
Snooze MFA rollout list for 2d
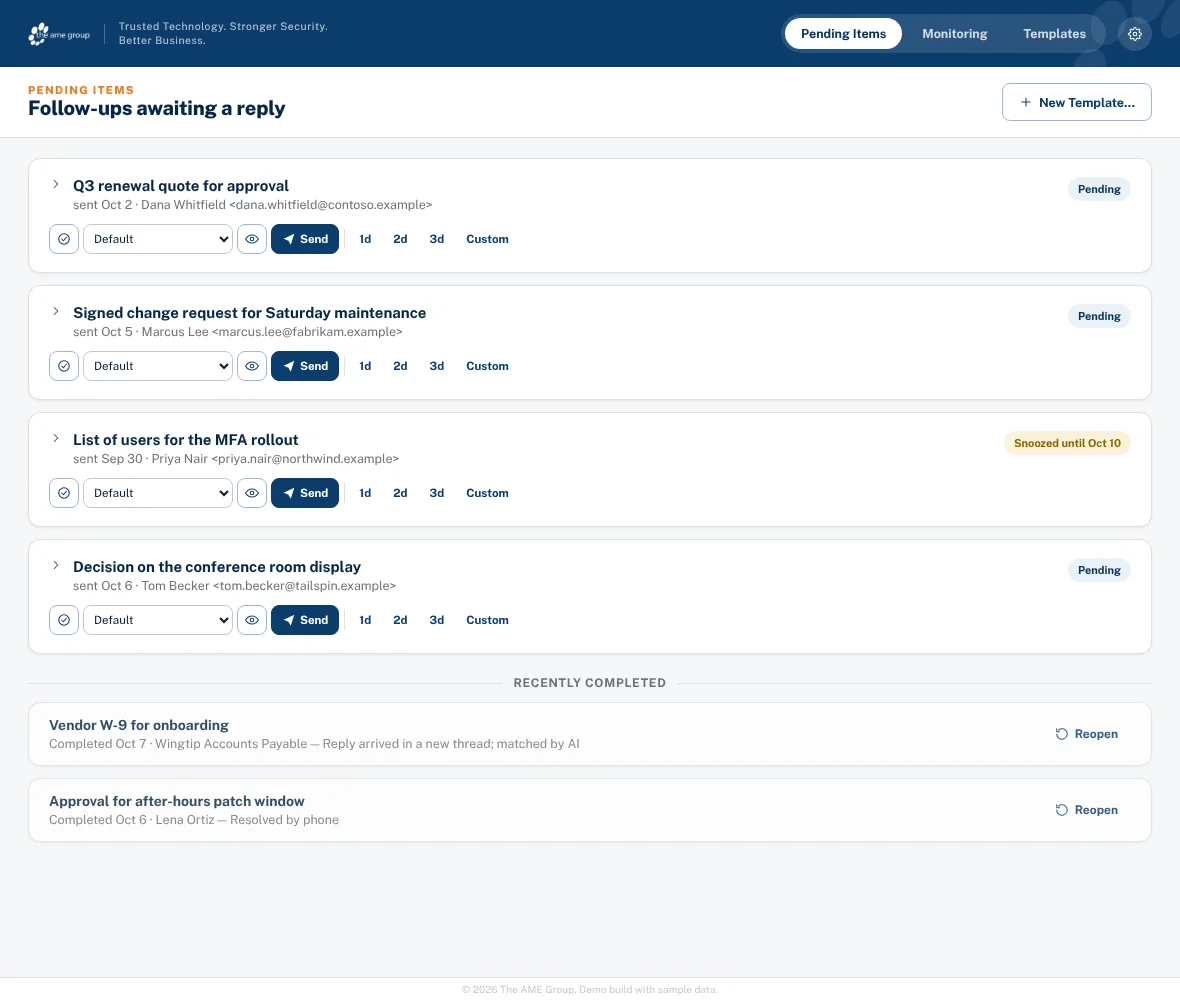tap(400, 494)
